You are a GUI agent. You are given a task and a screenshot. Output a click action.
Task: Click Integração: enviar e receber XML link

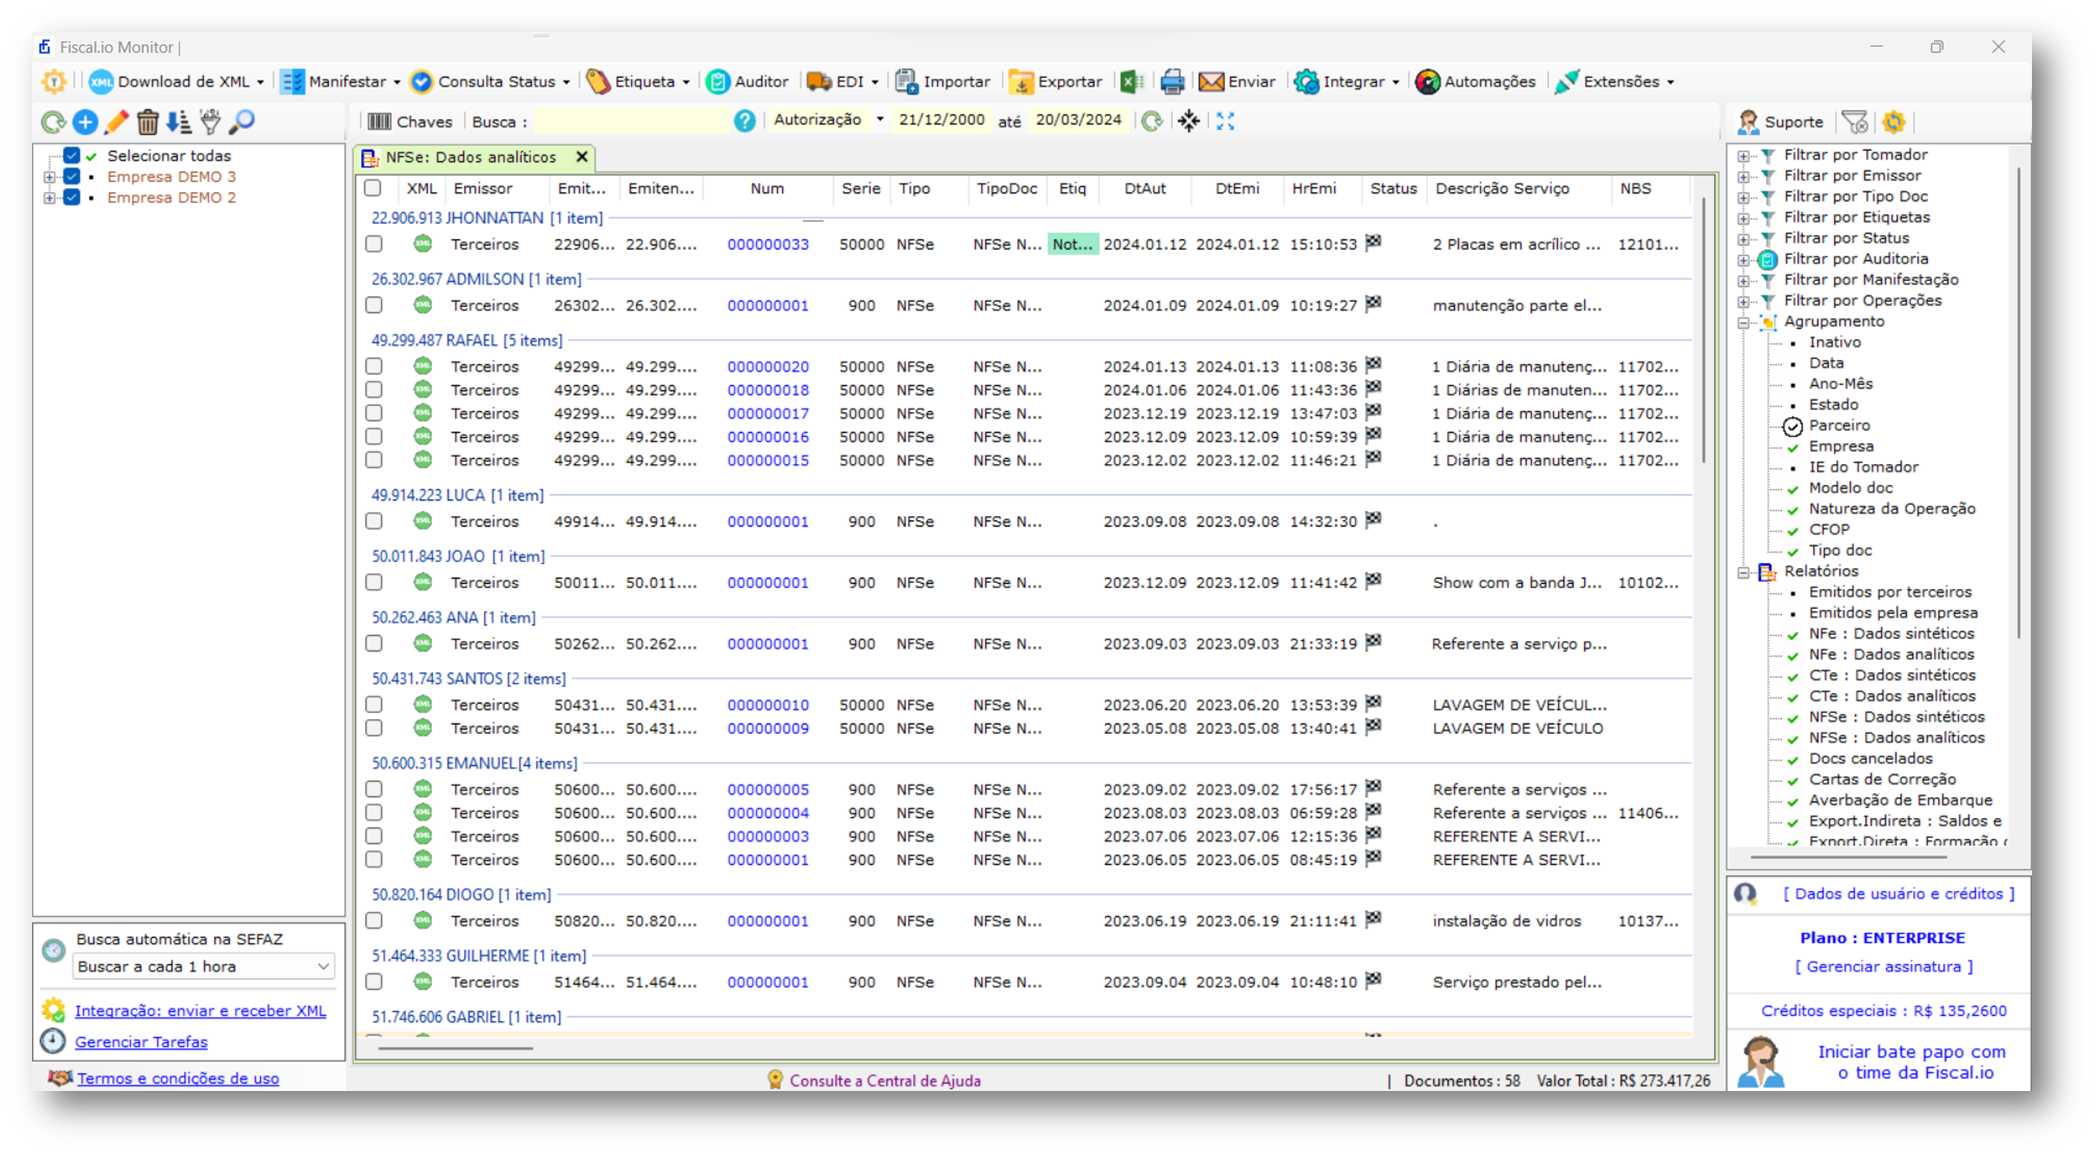[200, 1011]
